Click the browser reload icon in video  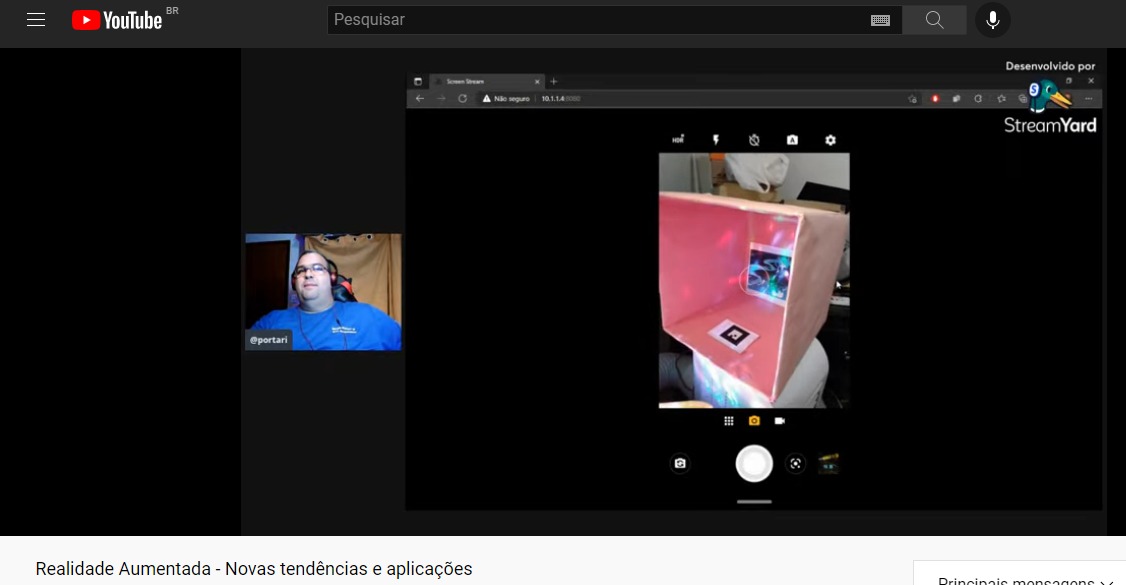click(x=462, y=98)
